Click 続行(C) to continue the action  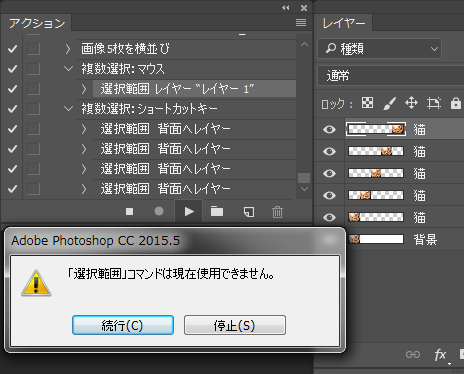pos(123,325)
